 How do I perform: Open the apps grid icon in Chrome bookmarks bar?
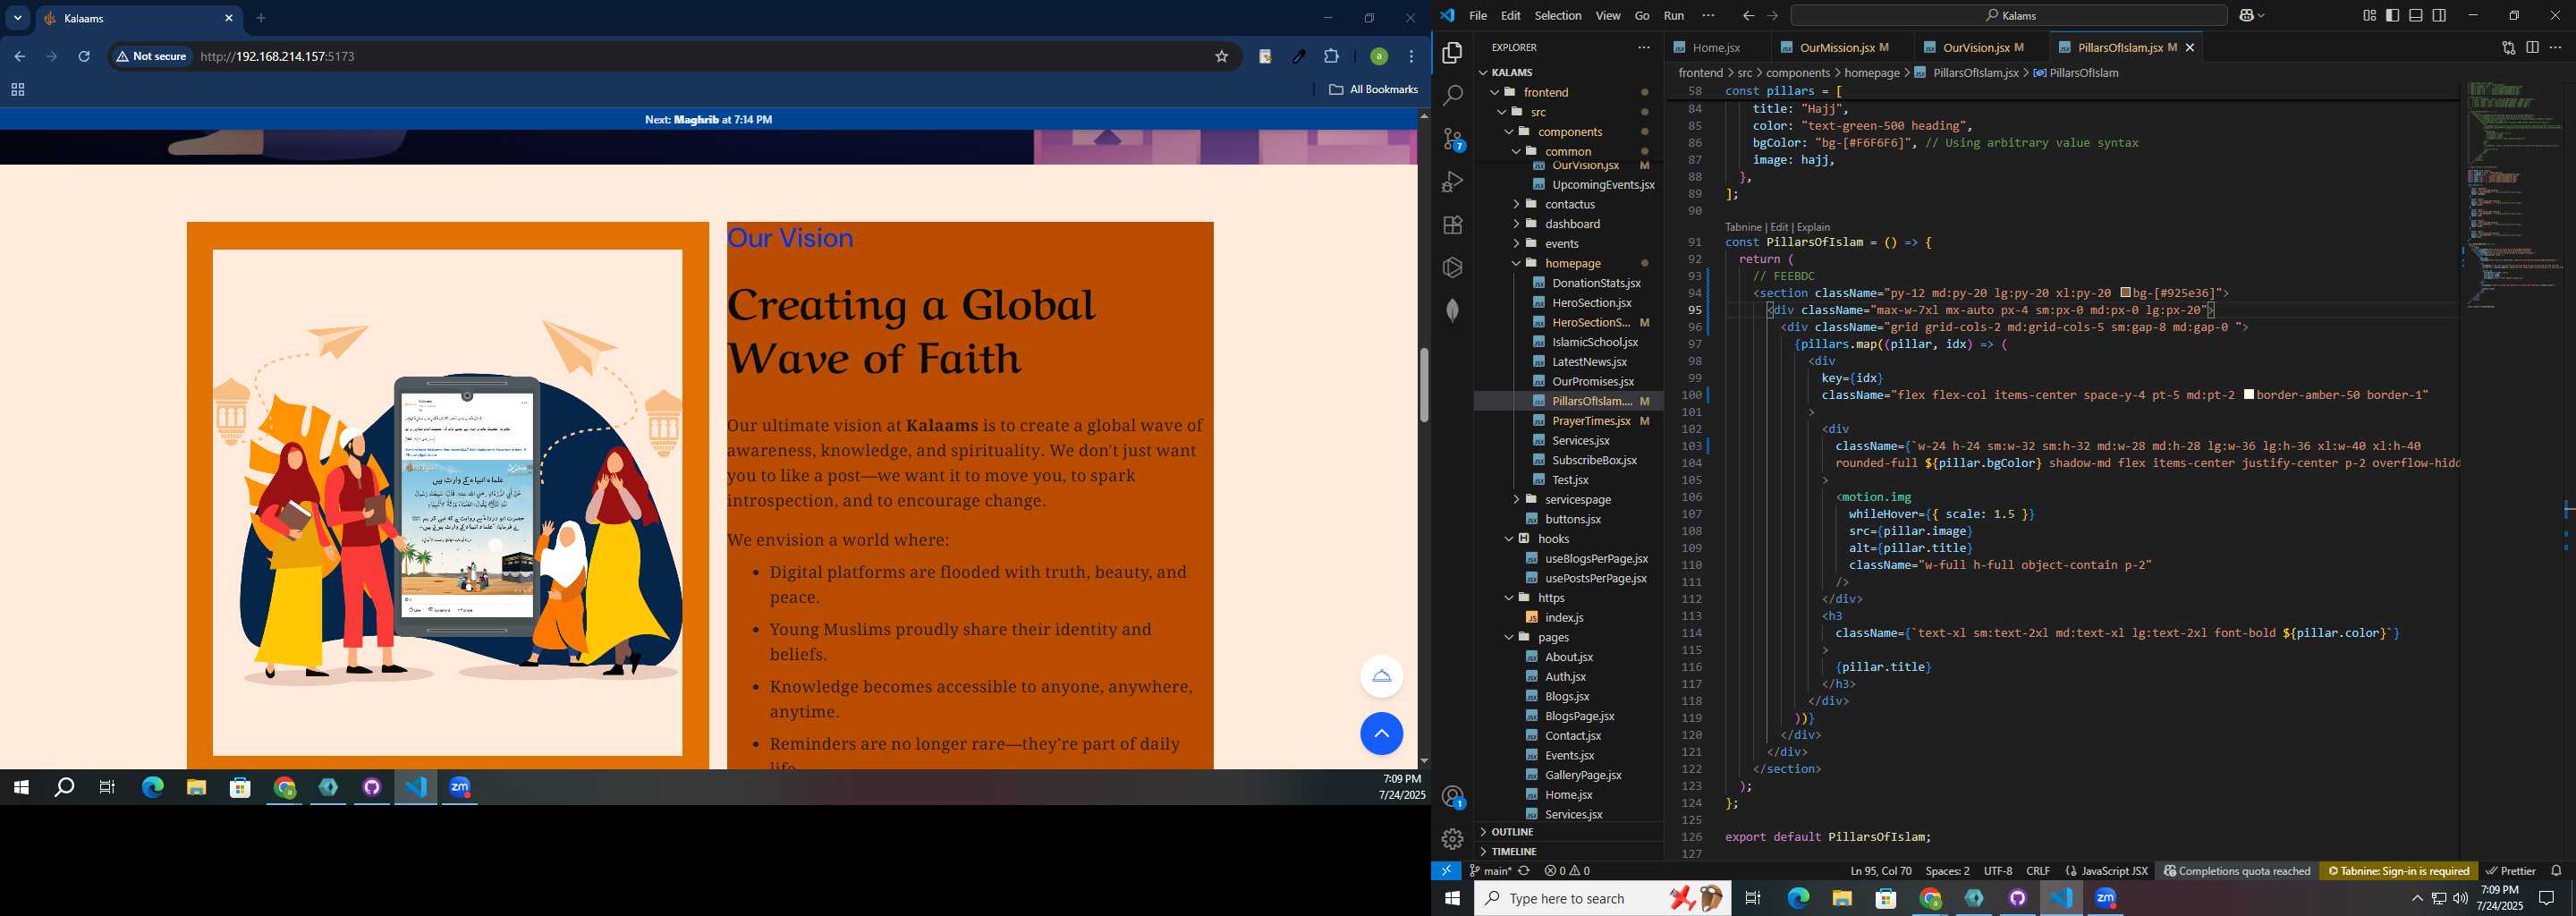coord(17,90)
